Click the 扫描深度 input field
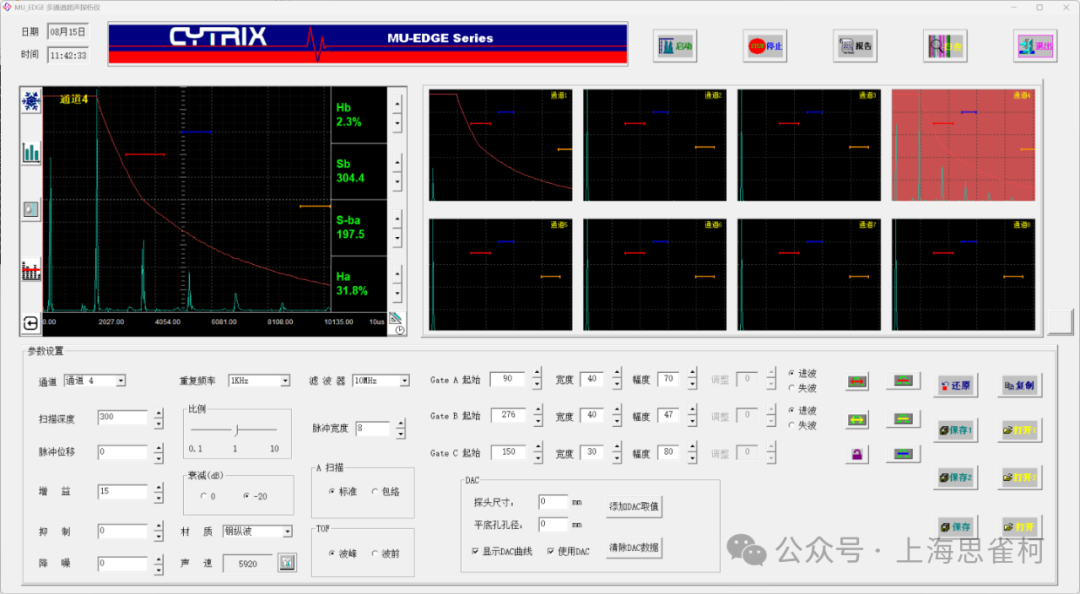The width and height of the screenshot is (1080, 594). pyautogui.click(x=123, y=418)
